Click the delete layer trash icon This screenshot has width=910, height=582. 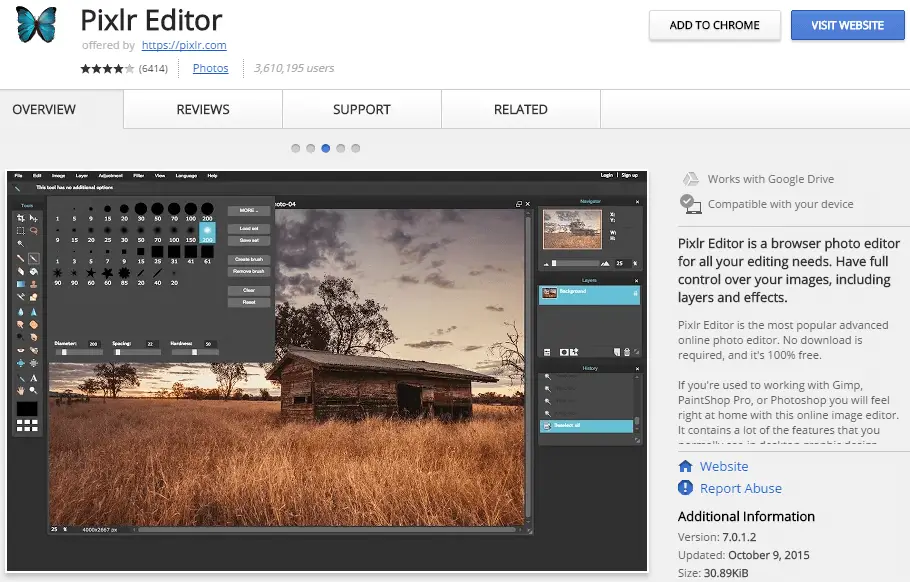point(627,352)
